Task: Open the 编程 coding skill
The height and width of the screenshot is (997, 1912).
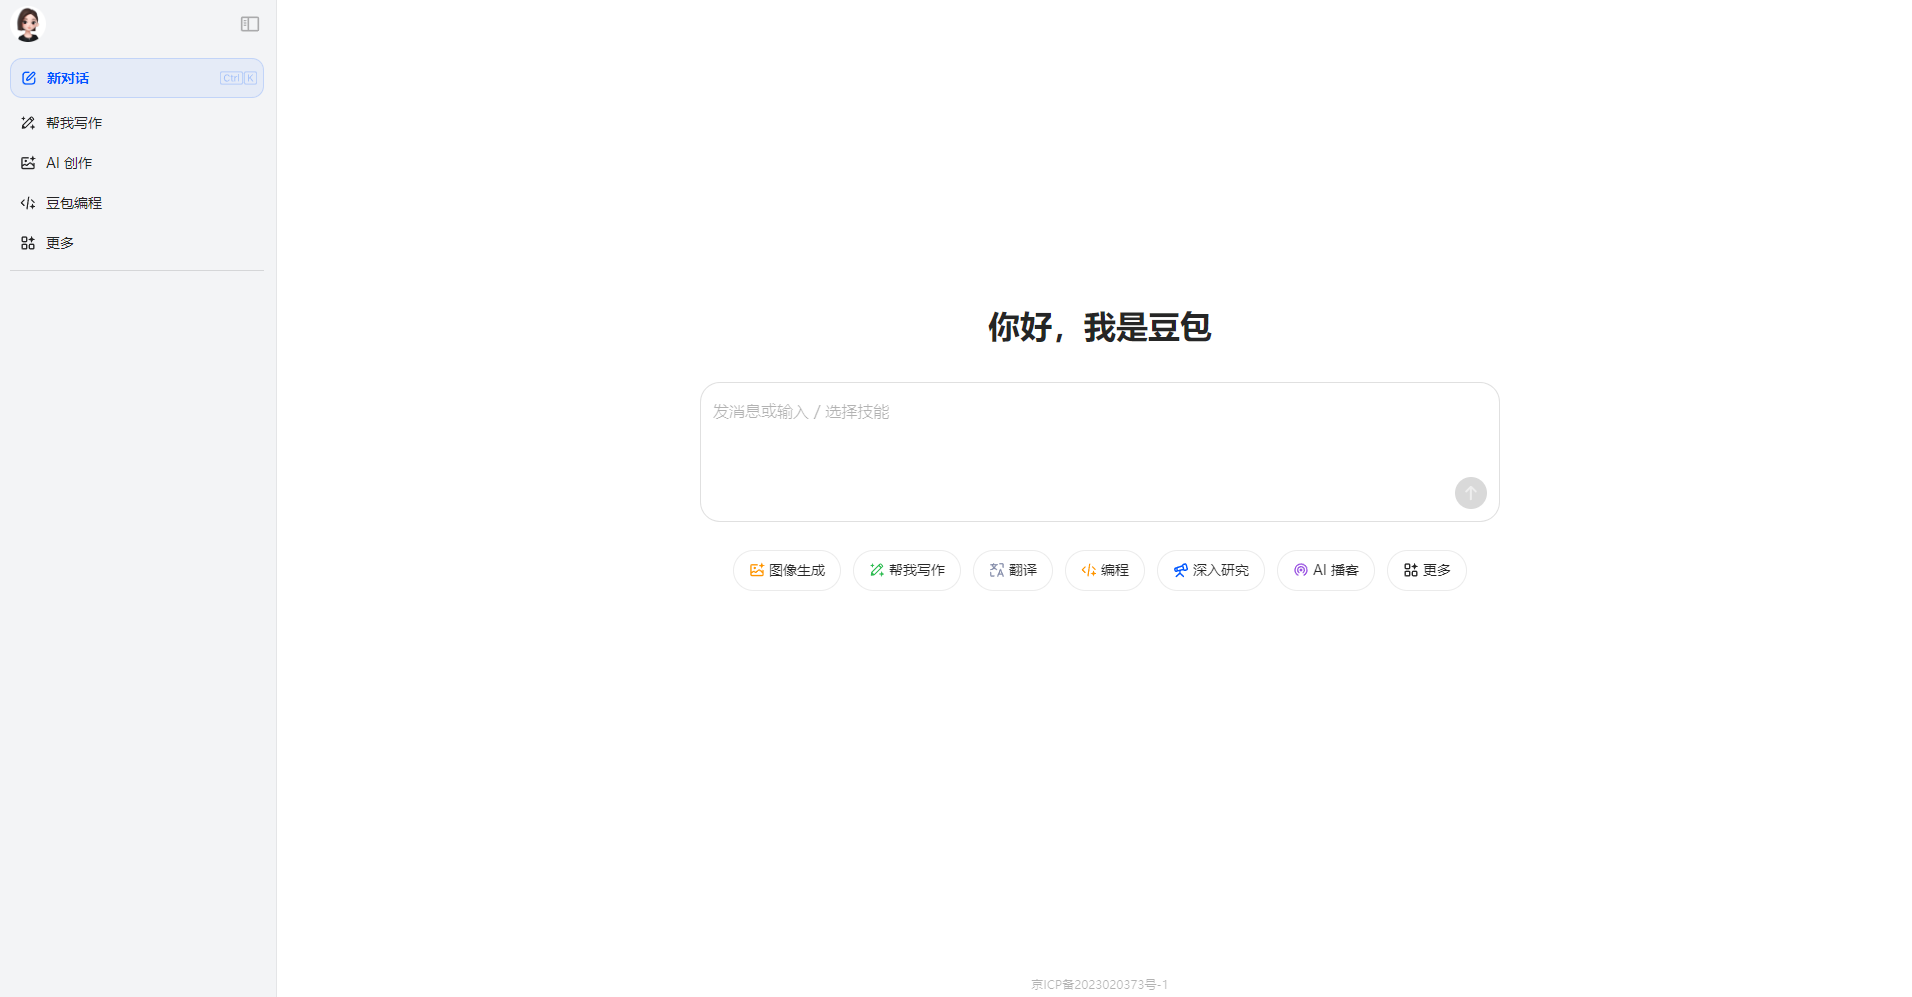Action: tap(1104, 569)
